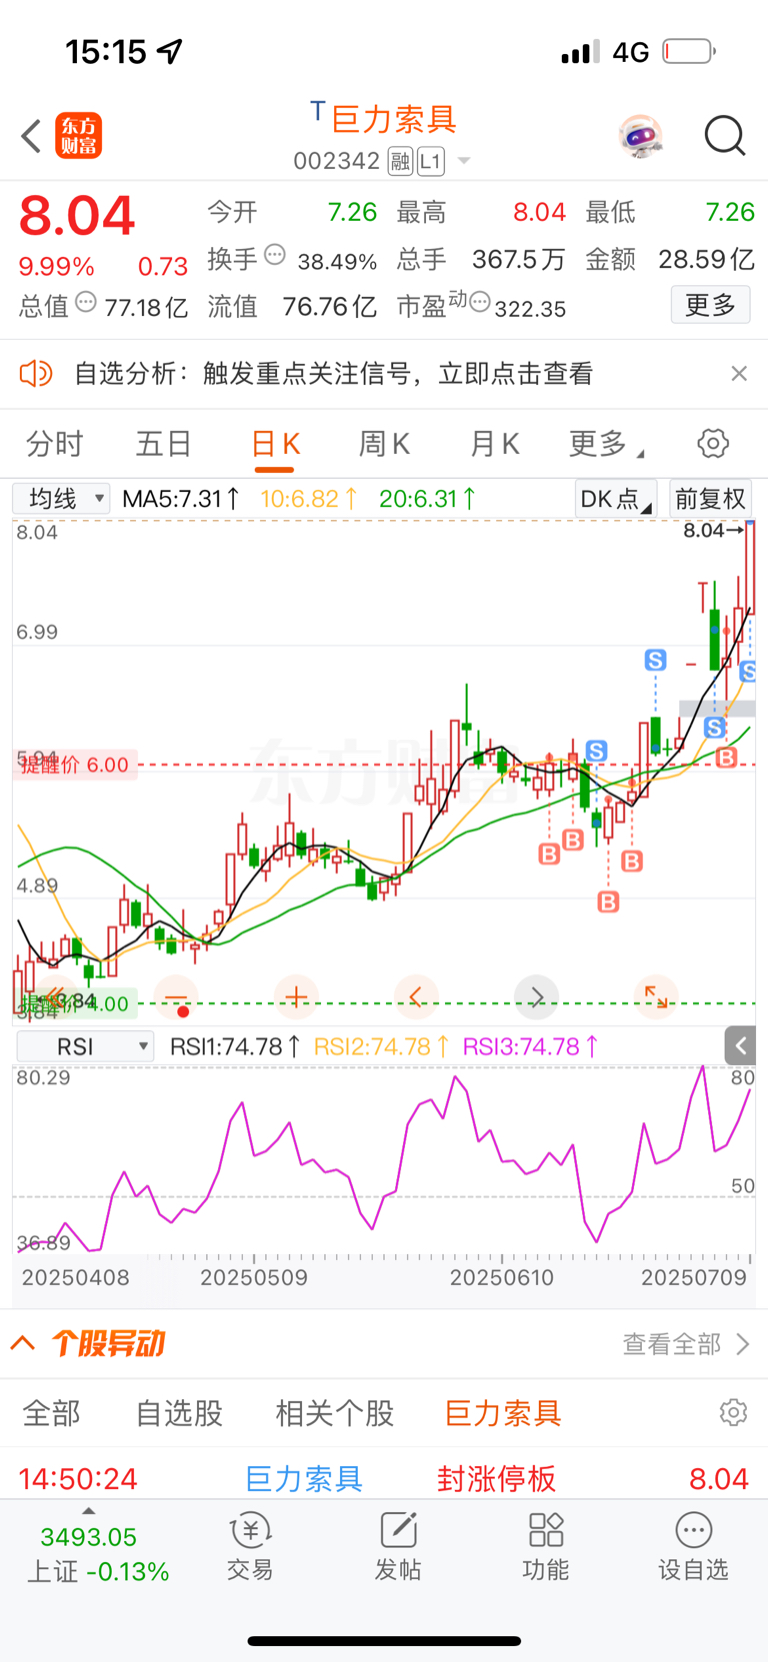The width and height of the screenshot is (768, 1663).
Task: Tap the 融 margin-trading badge
Action: 400,161
